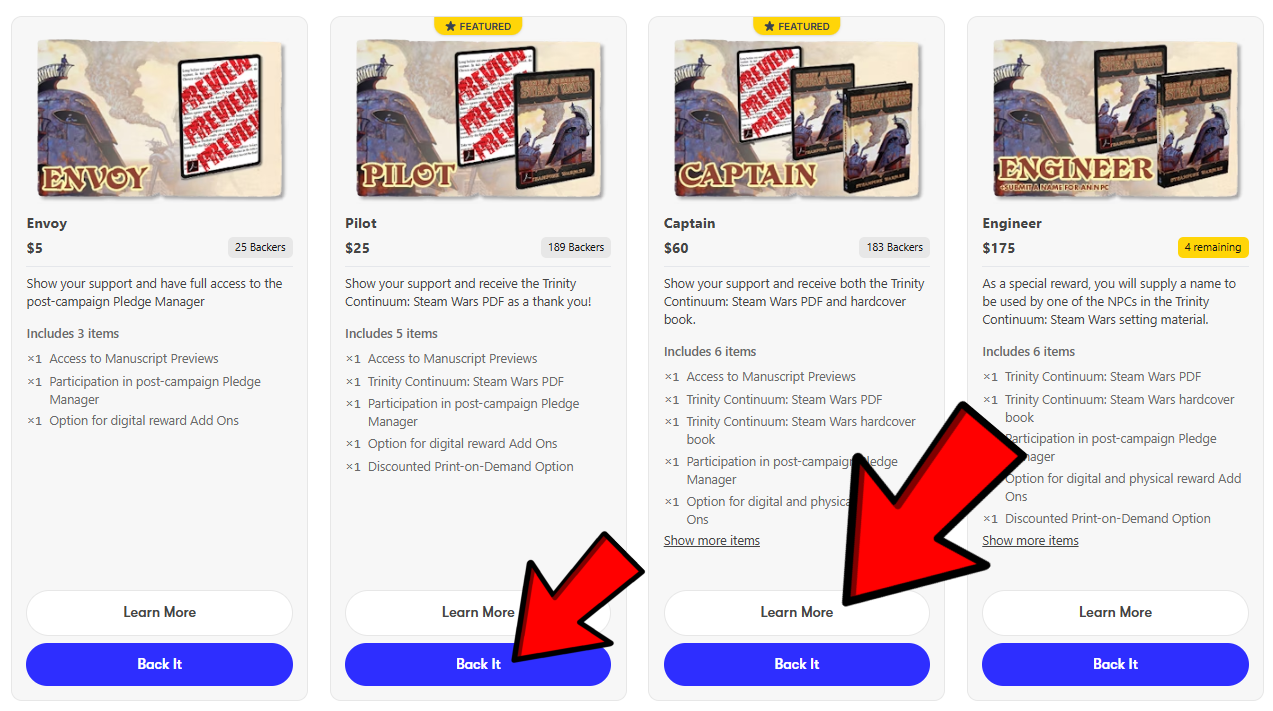
Task: Click Learn More under Captain tier
Action: coord(797,612)
